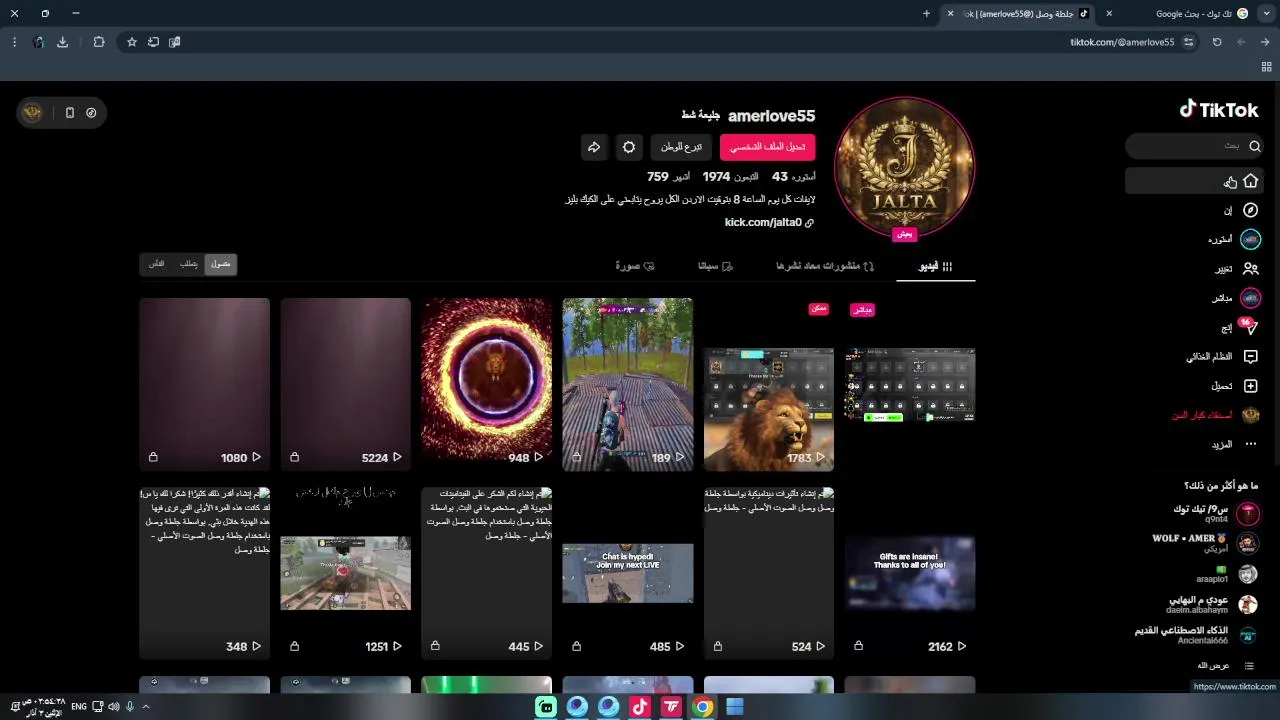Image resolution: width=1280 pixels, height=720 pixels.
Task: Open profile settings gear icon
Action: [x=628, y=147]
